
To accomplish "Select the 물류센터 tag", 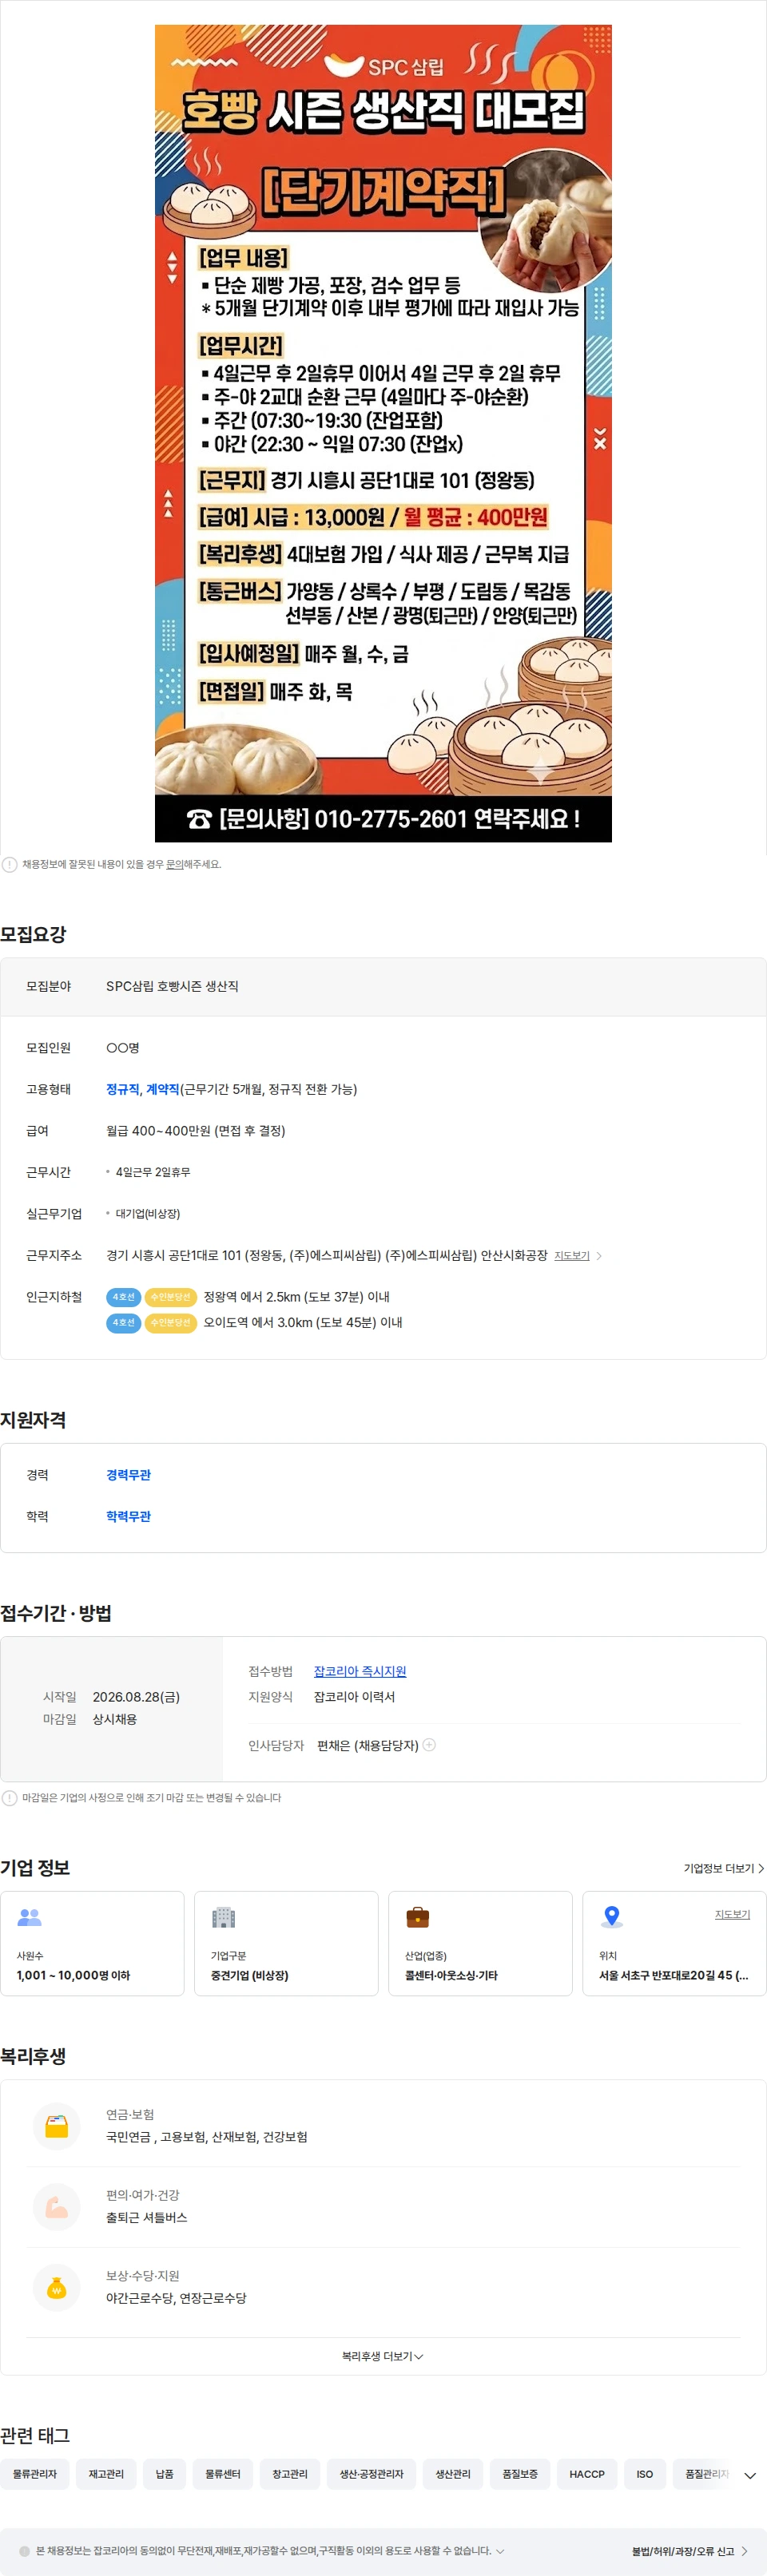I will 223,2474.
